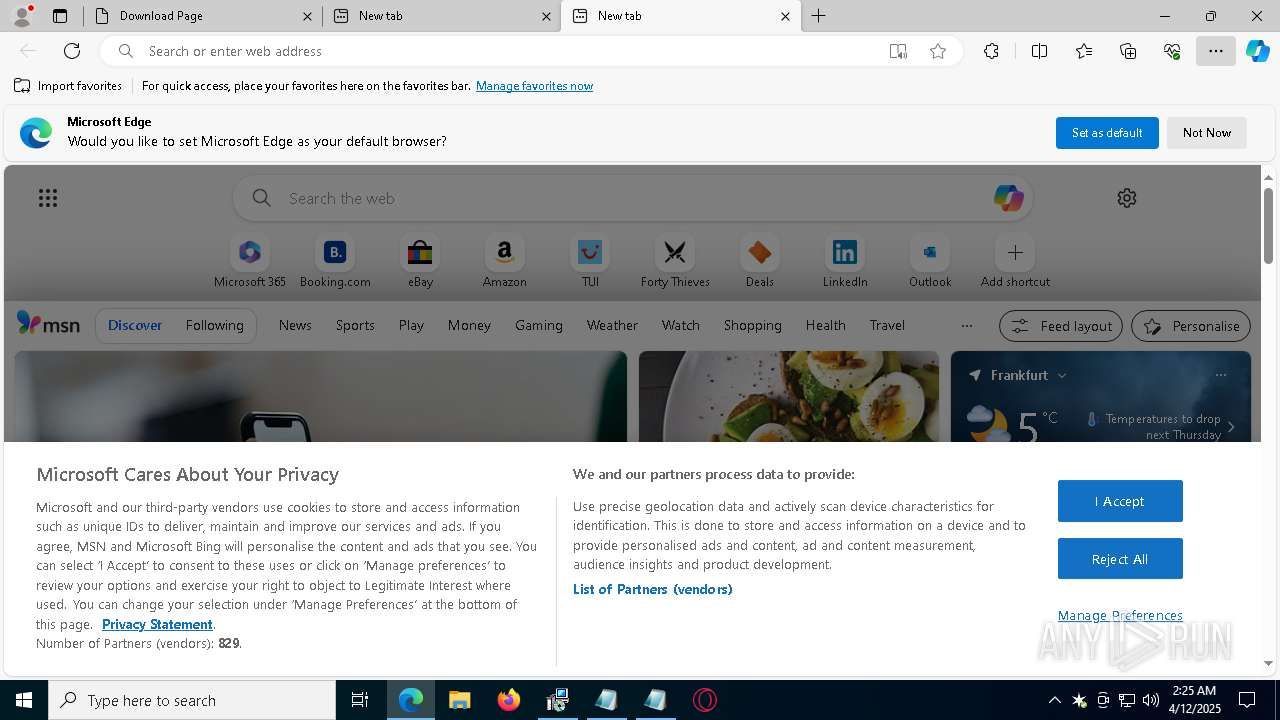Open the Copilot sidebar icon
Screen dimensions: 1280x720
click(x=1258, y=51)
